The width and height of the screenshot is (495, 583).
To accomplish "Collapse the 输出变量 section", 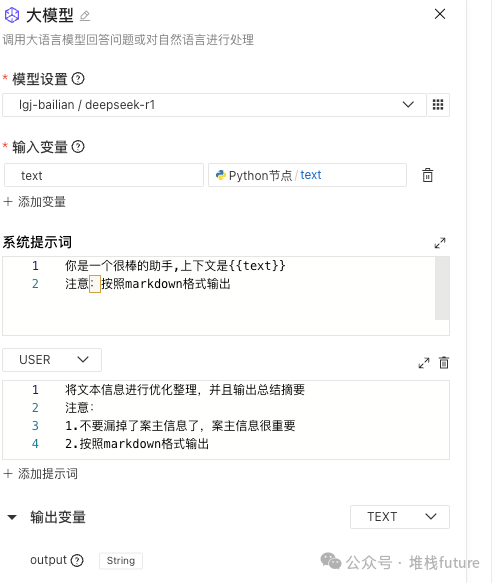I will coord(12,517).
